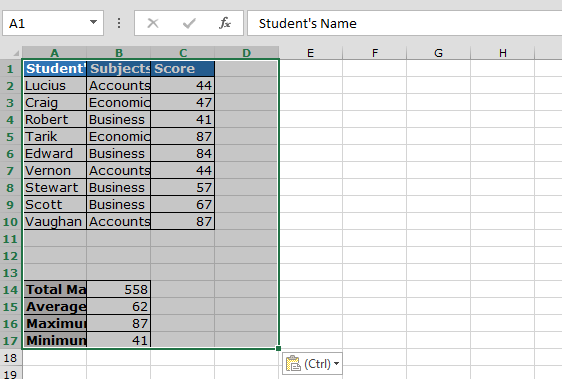Screen dimensions: 562x379
Task: Select column D header
Action: 247,53
